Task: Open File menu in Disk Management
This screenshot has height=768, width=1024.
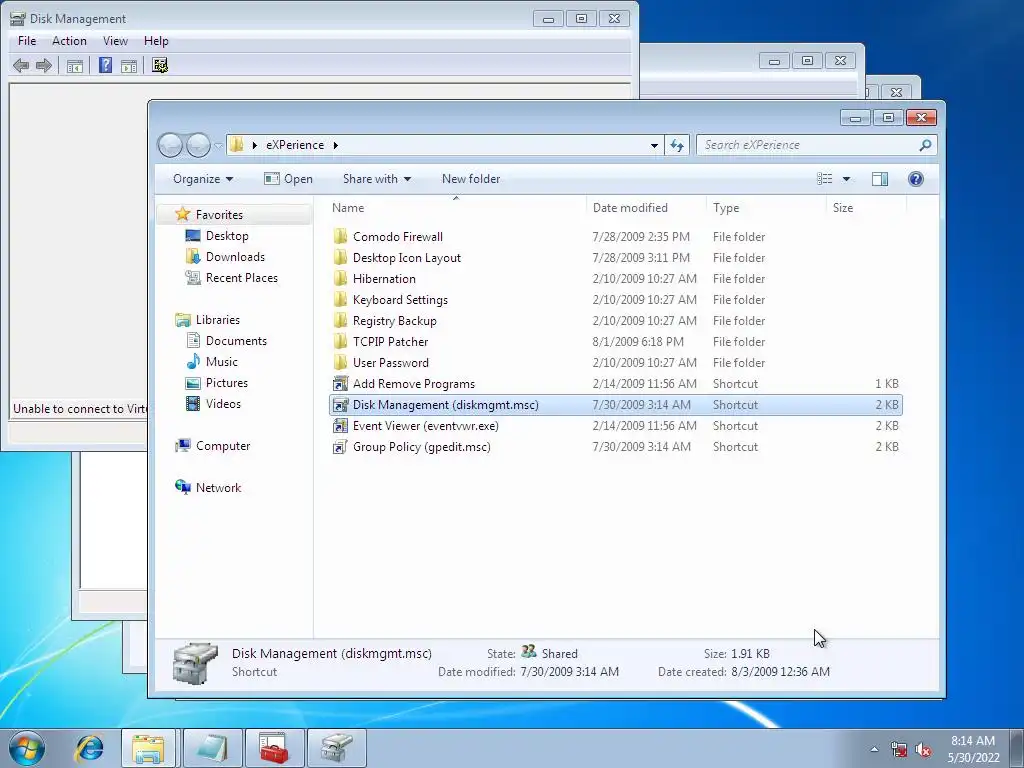Action: (27, 40)
